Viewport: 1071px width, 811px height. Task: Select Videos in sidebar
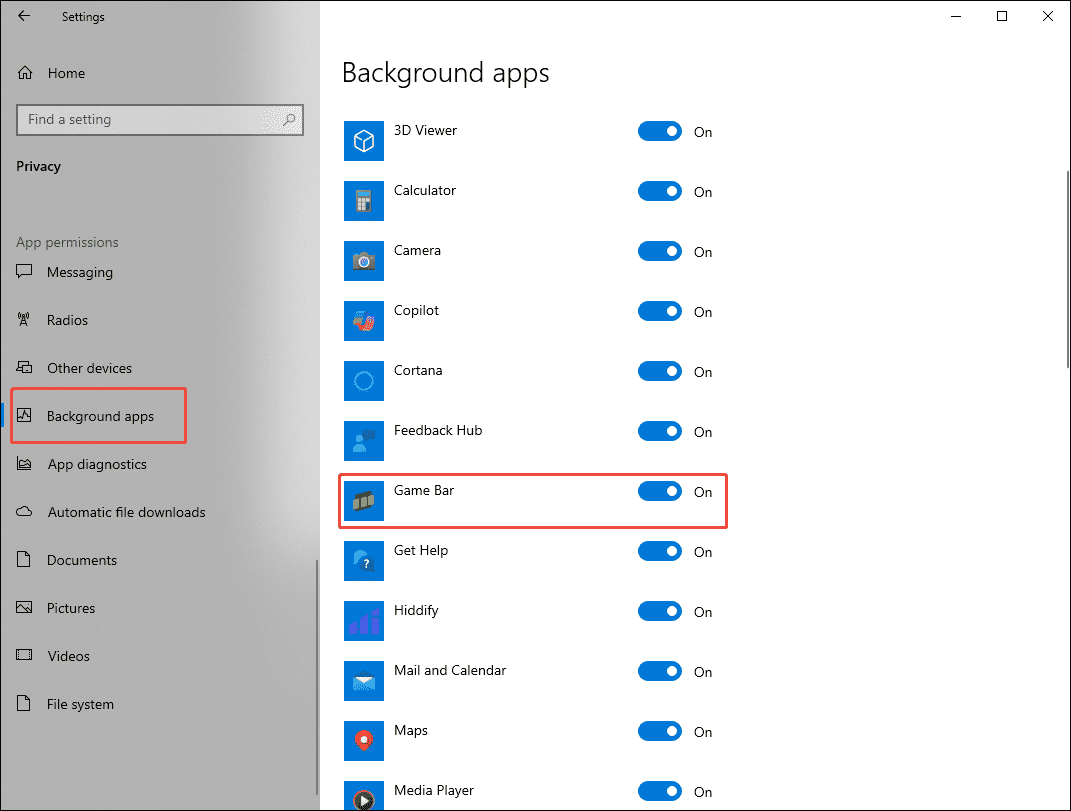[68, 656]
